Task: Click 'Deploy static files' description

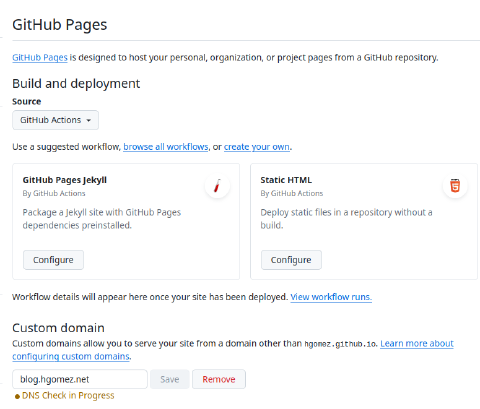Action: coord(346,219)
